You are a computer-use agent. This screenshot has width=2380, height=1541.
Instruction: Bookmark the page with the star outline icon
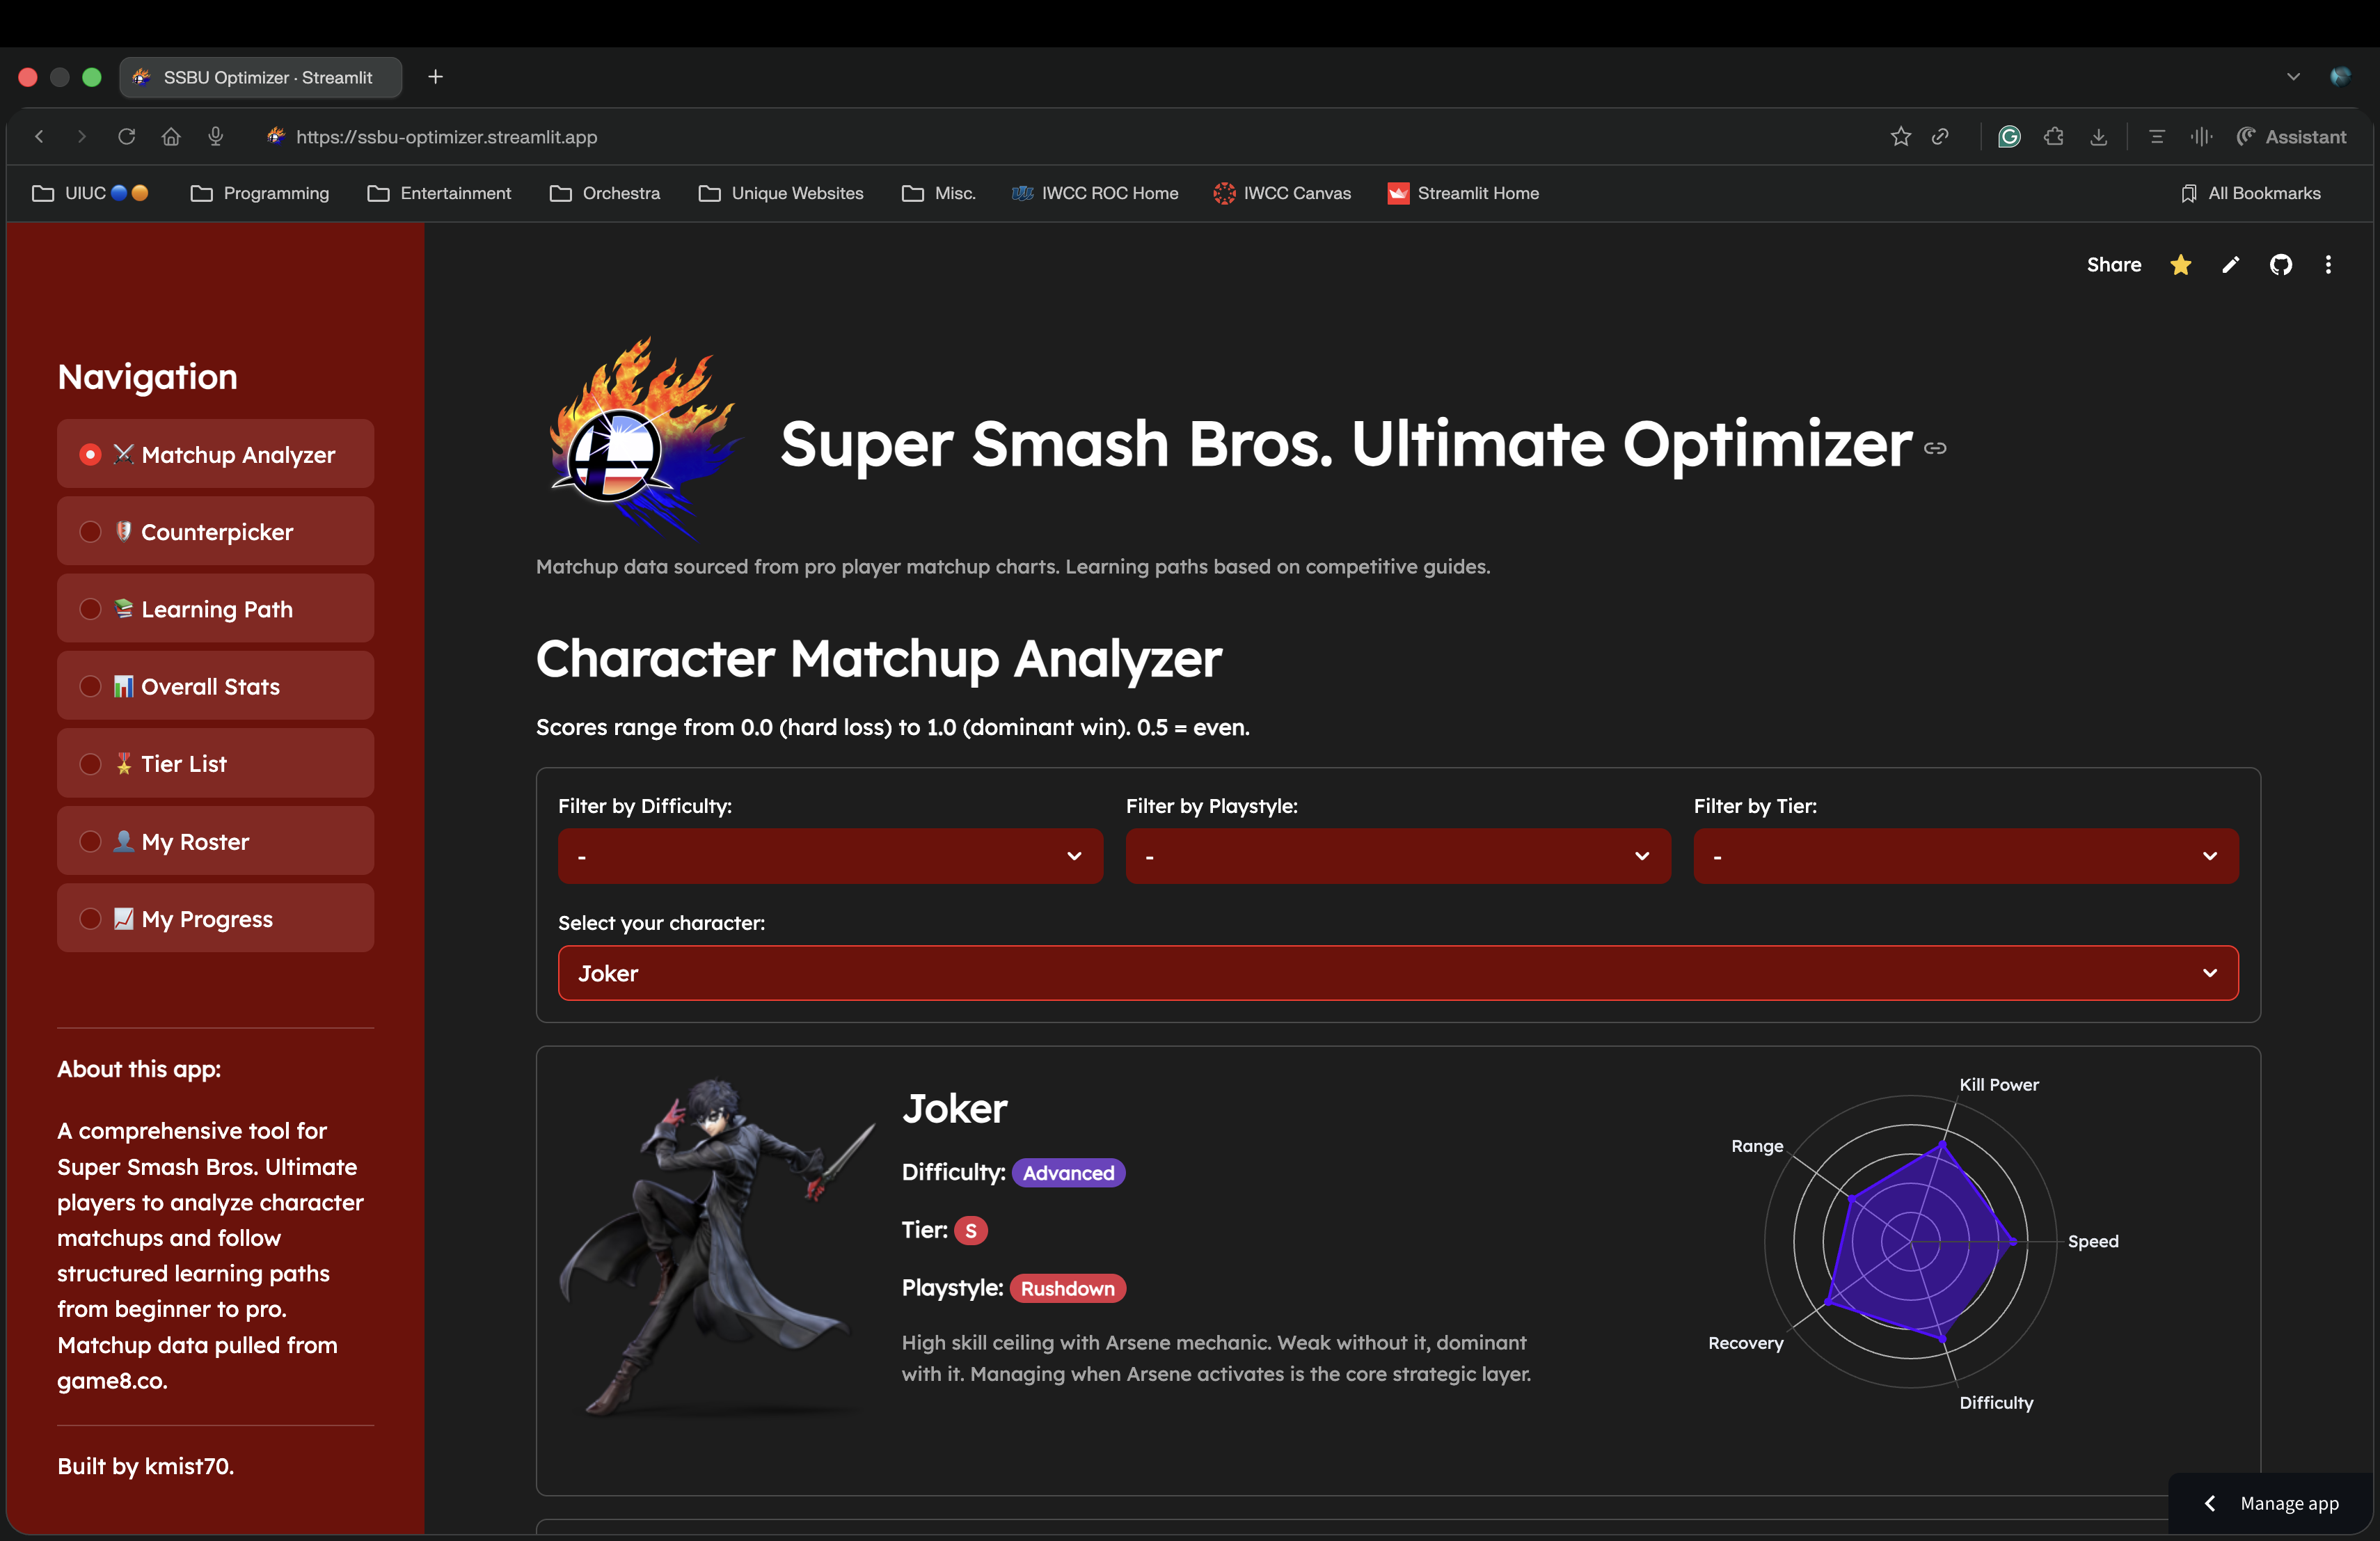pyautogui.click(x=1901, y=137)
